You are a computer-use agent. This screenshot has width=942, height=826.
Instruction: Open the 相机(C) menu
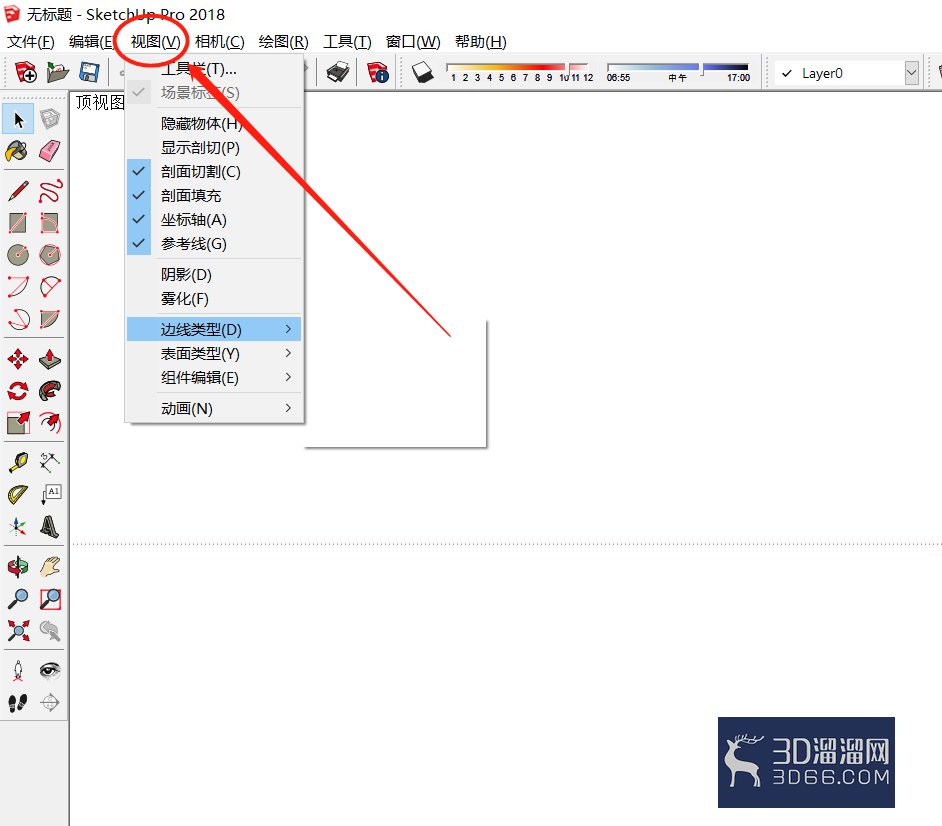click(219, 41)
